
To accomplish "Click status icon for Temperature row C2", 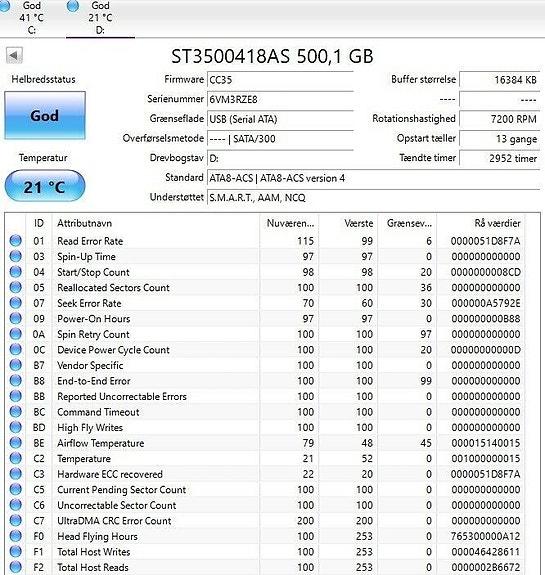I will [15, 458].
